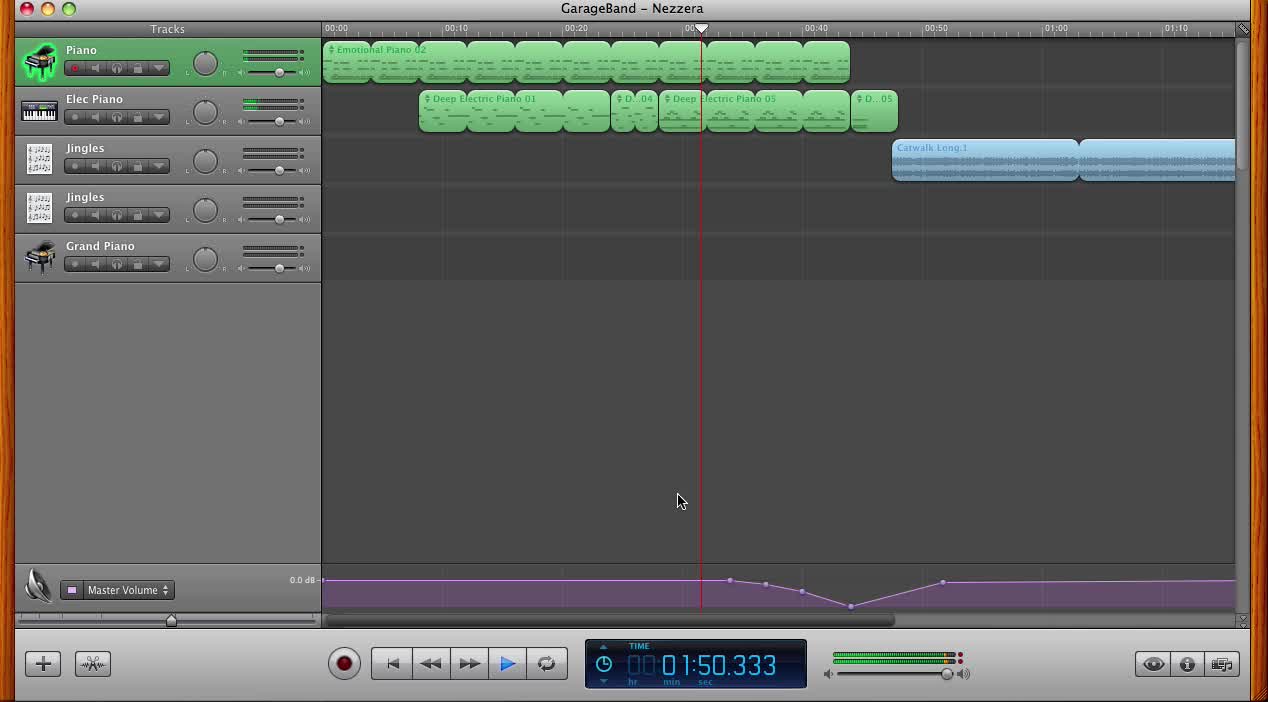
Task: Mute the Elec Piano track
Action: pos(96,118)
